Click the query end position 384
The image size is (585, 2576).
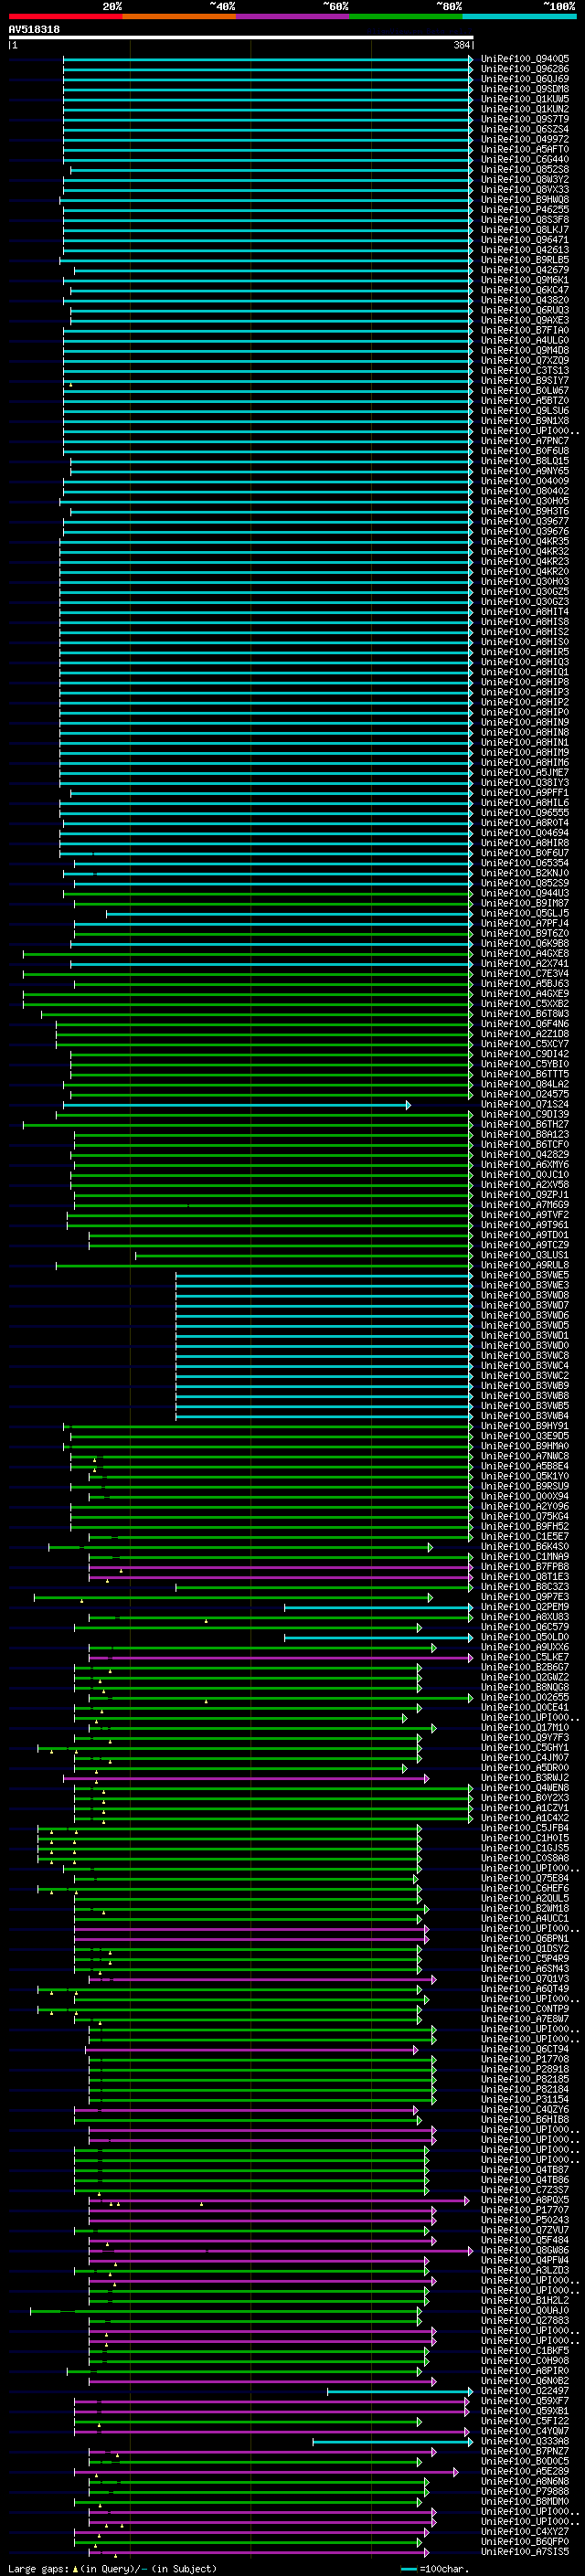tap(462, 45)
